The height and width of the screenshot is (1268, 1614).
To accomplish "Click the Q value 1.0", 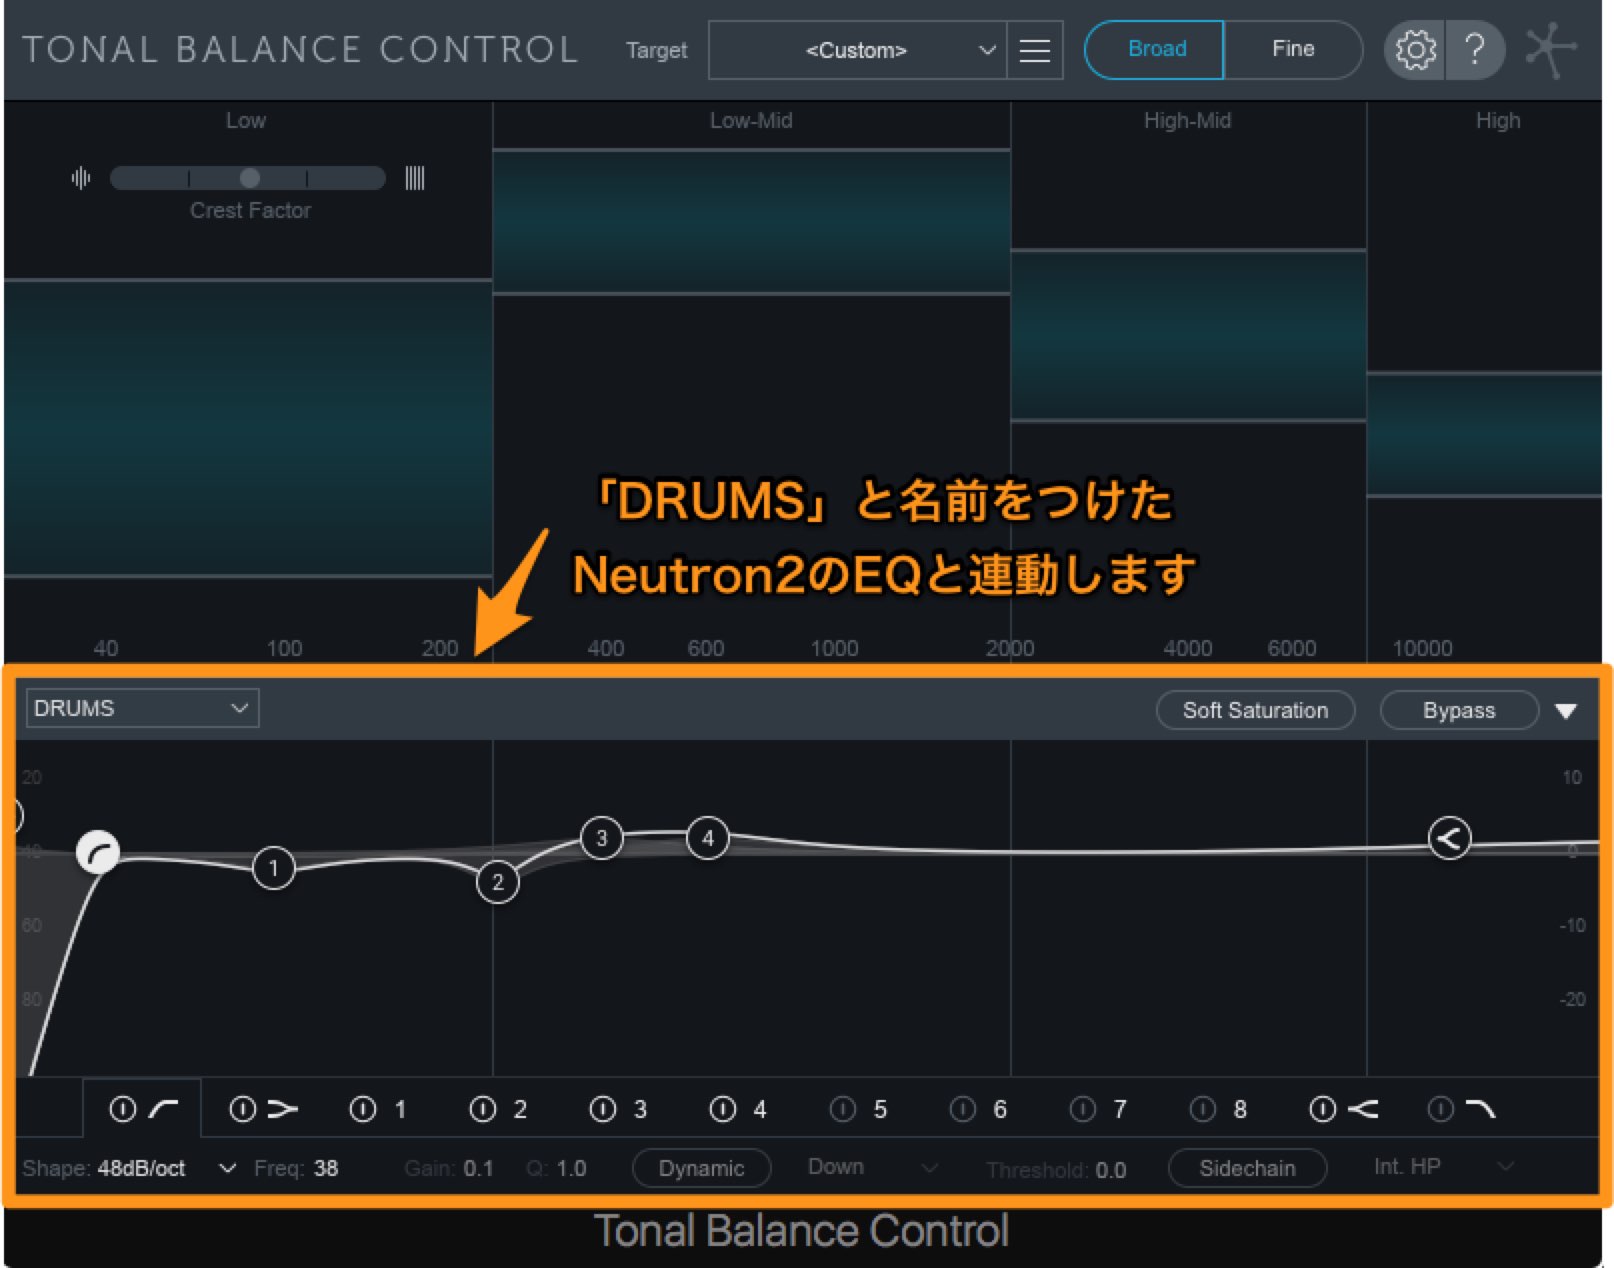I will click(571, 1168).
